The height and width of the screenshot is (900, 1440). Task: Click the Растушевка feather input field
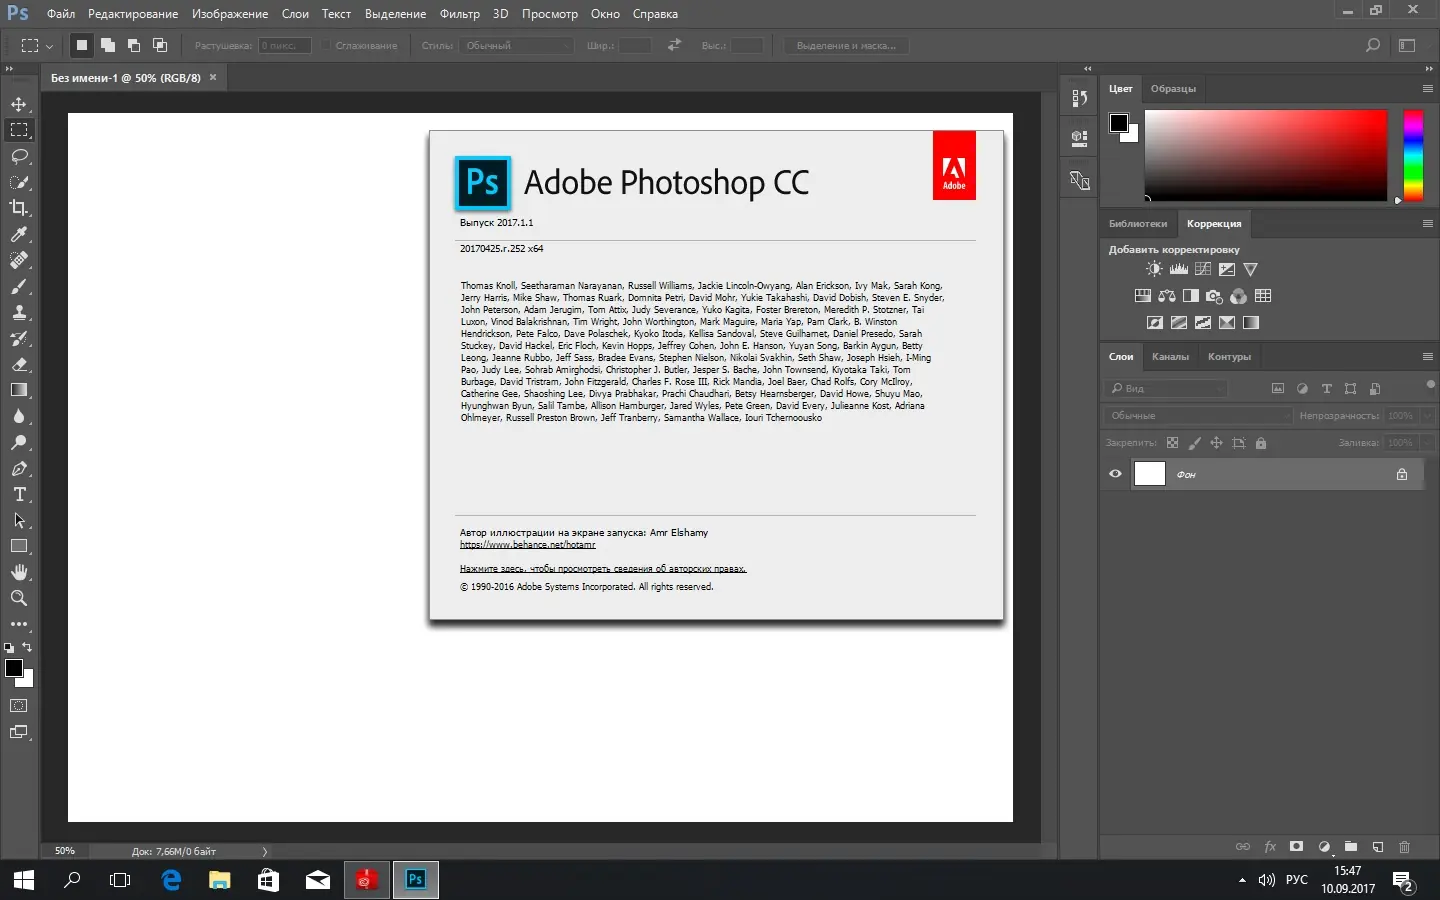click(285, 45)
